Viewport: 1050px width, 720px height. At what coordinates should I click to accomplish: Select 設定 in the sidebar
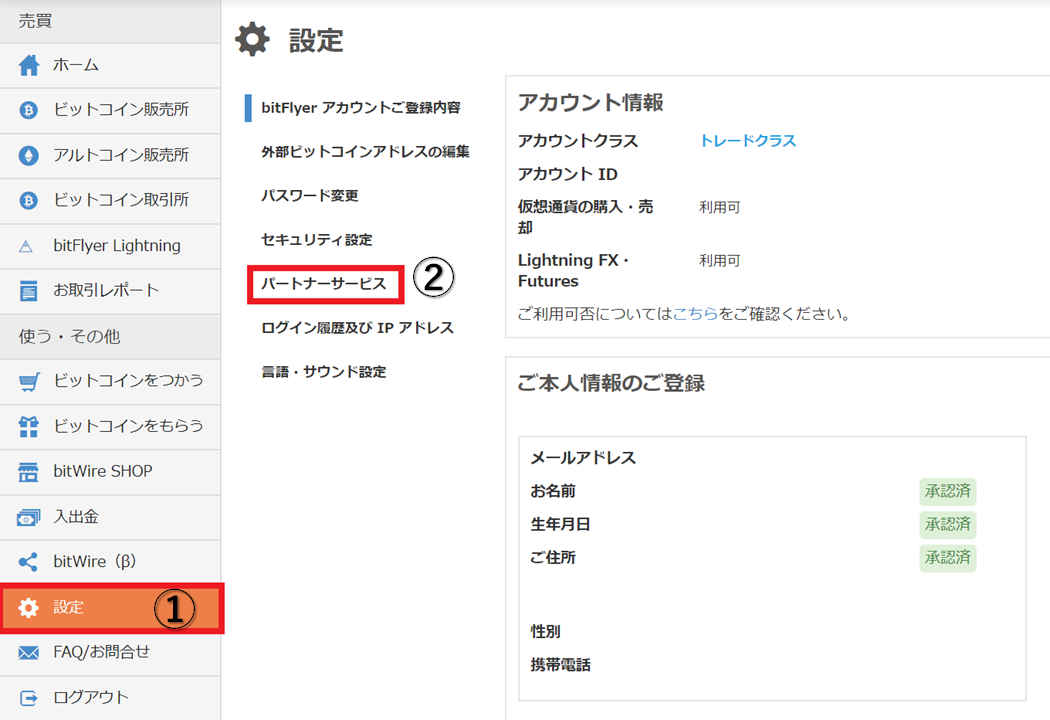pyautogui.click(x=112, y=608)
